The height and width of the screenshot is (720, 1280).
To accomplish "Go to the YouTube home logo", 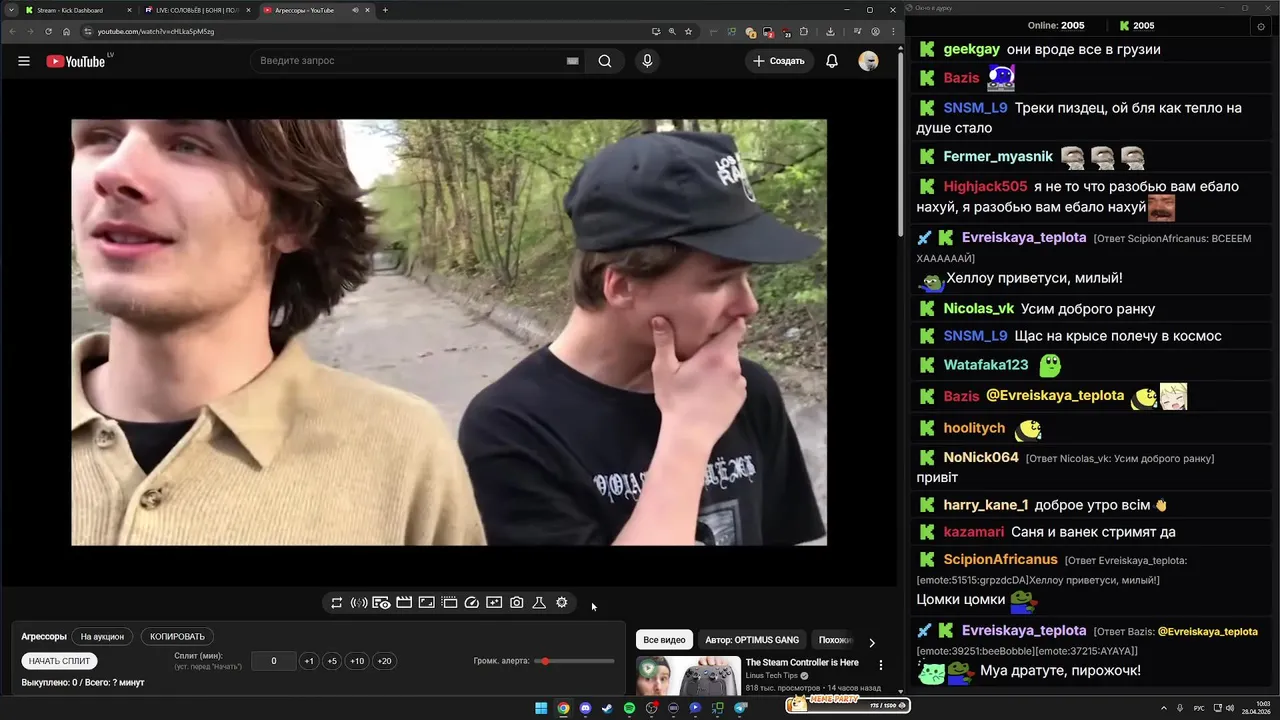I will click(76, 61).
